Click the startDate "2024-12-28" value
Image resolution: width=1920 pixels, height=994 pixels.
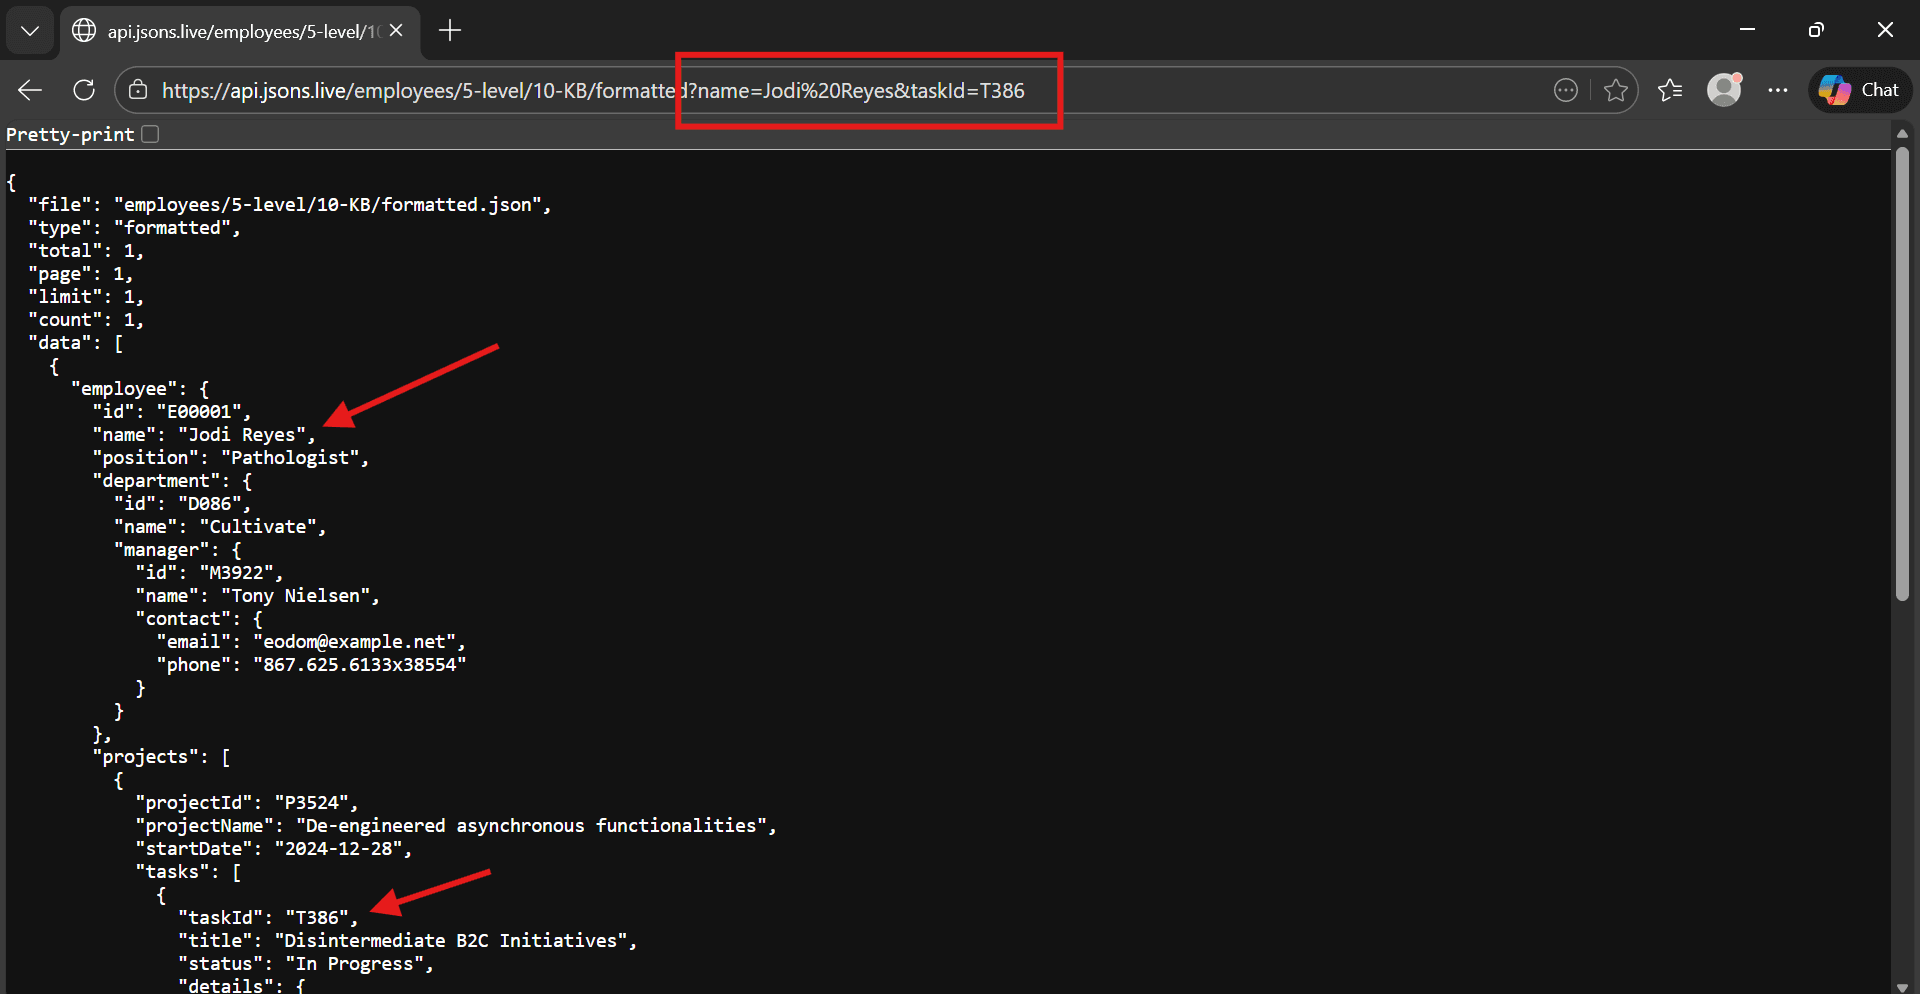coord(339,848)
